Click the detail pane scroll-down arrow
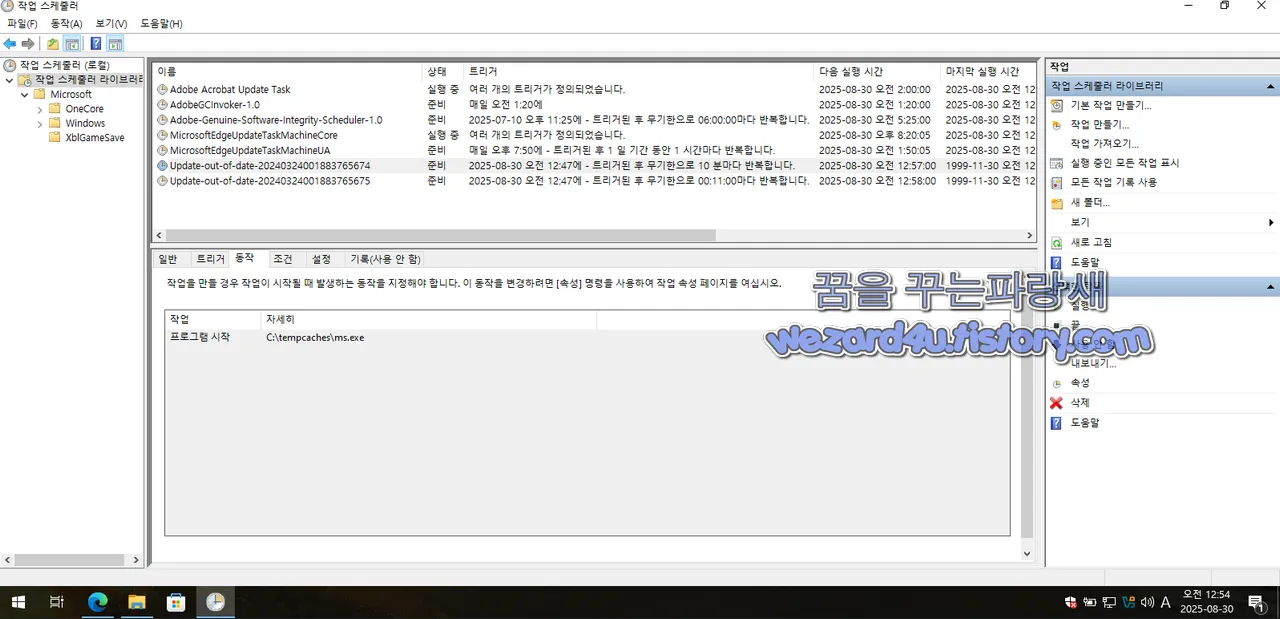The width and height of the screenshot is (1280, 619). [1027, 553]
